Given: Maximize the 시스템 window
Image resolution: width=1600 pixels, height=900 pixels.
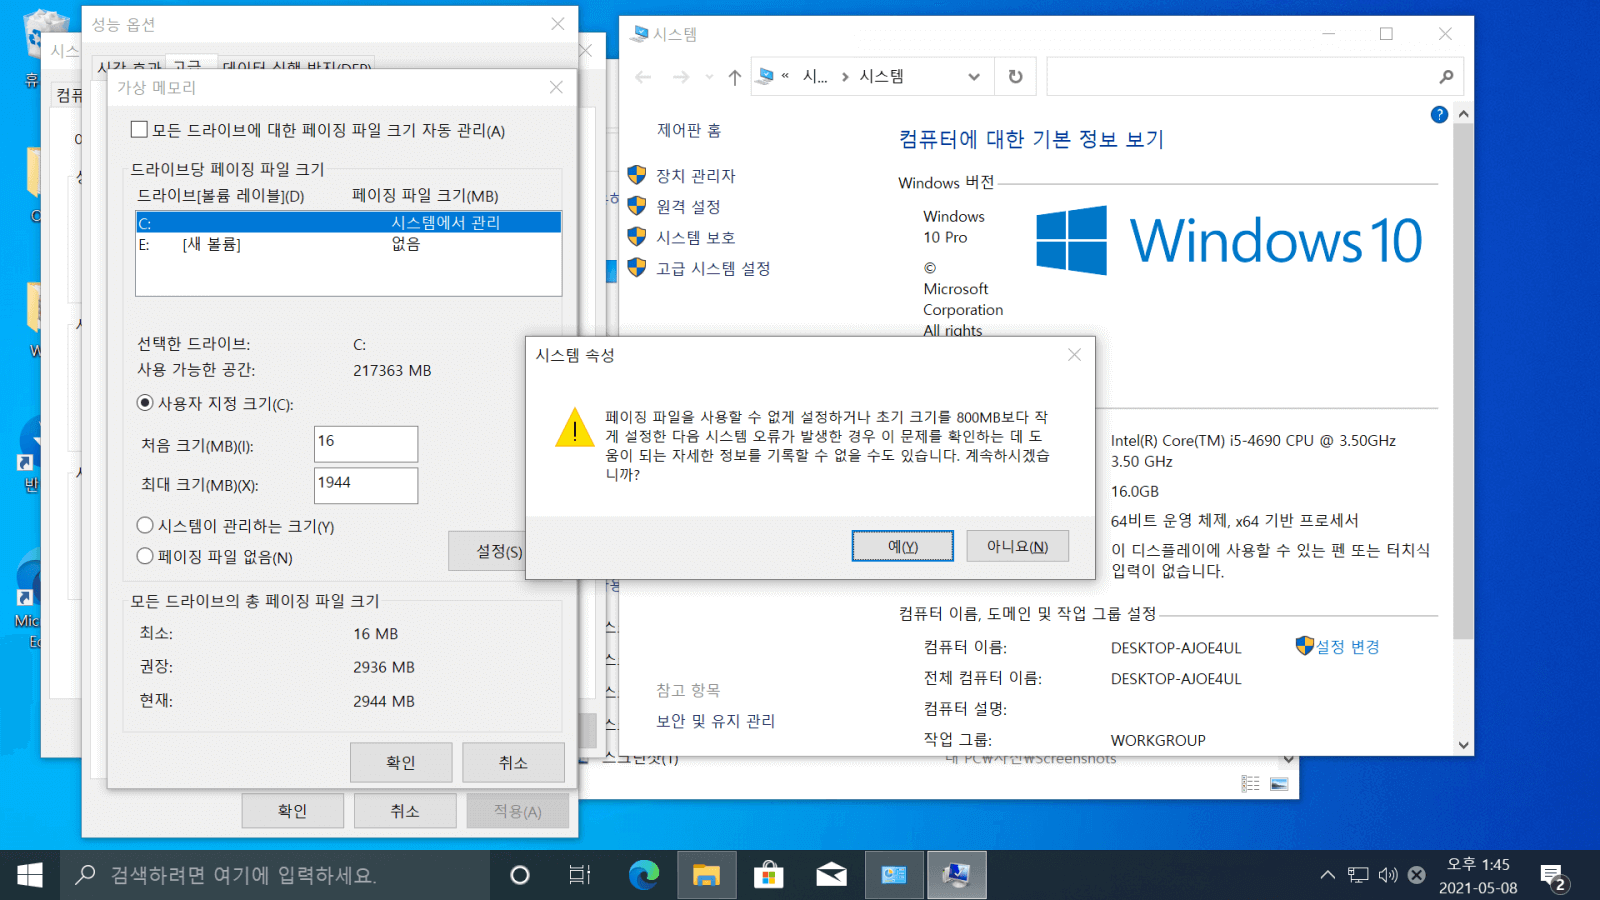Looking at the screenshot, I should 1386,34.
